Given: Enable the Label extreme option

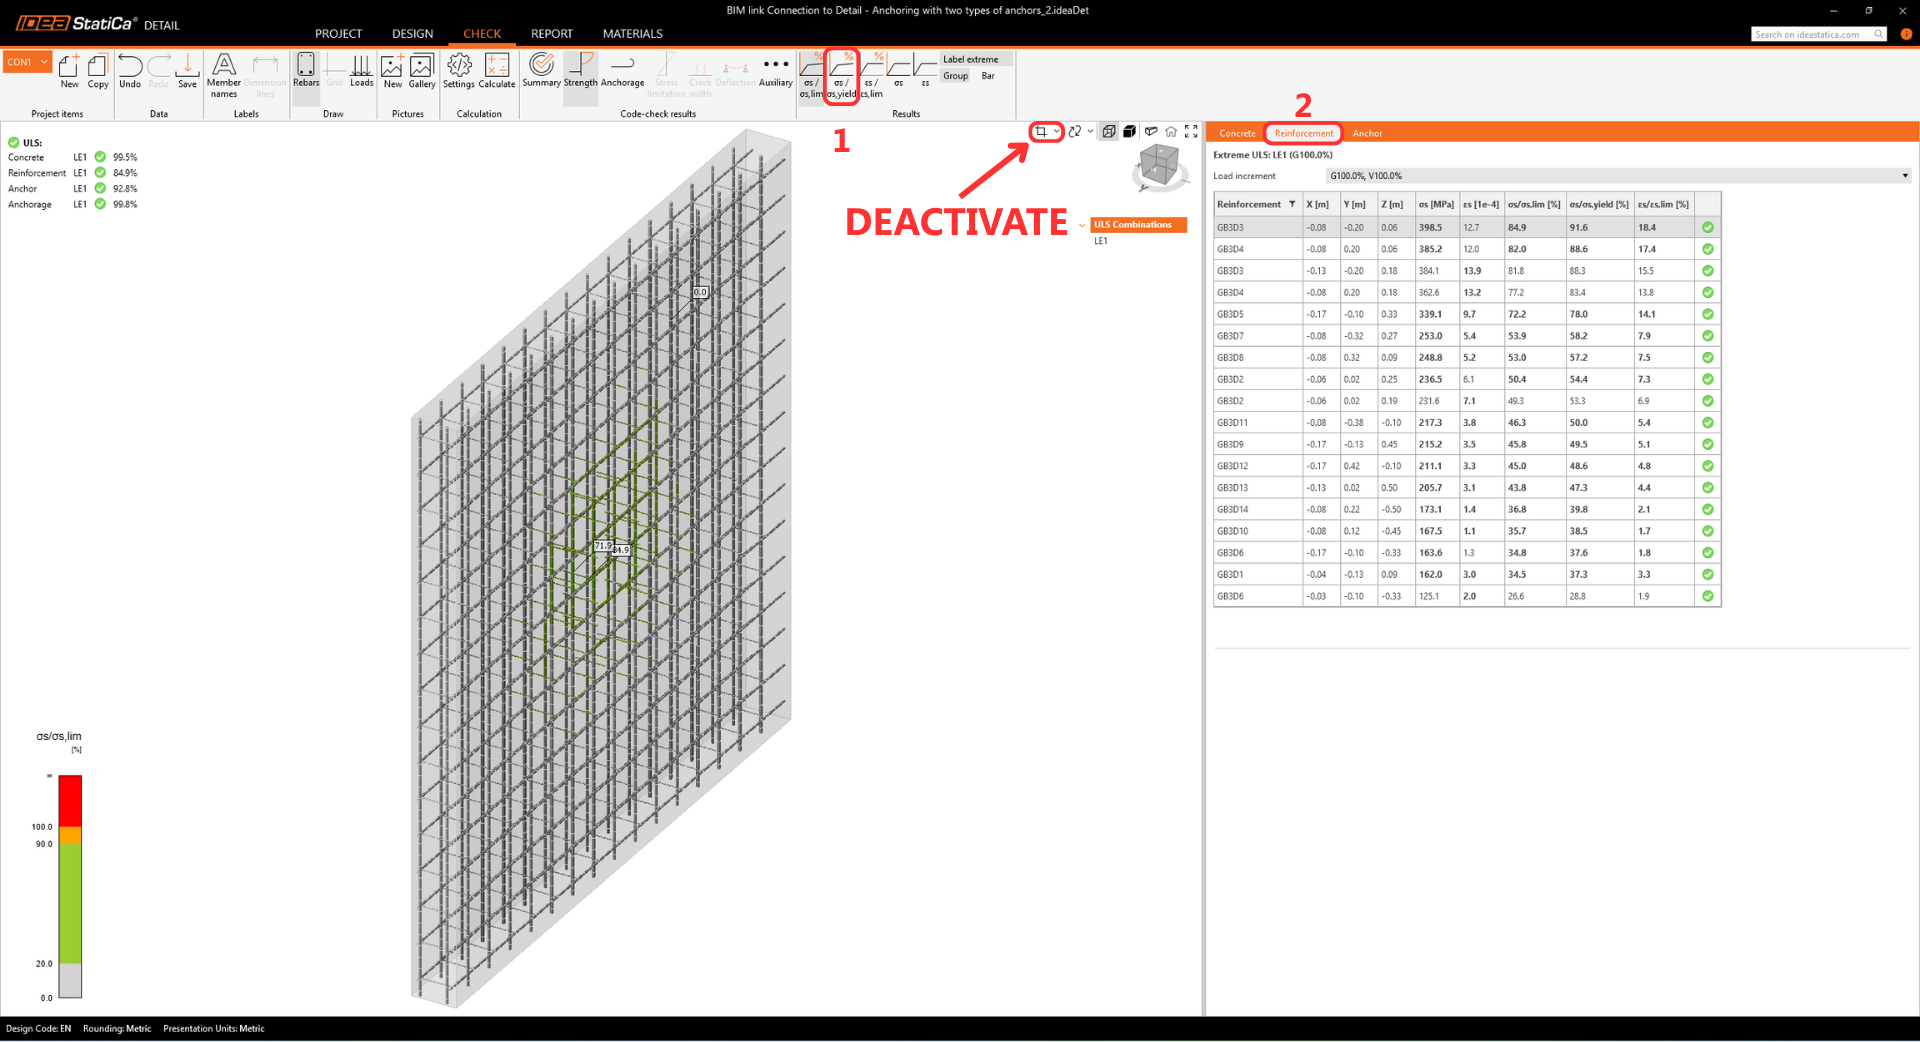Looking at the screenshot, I should 970,60.
